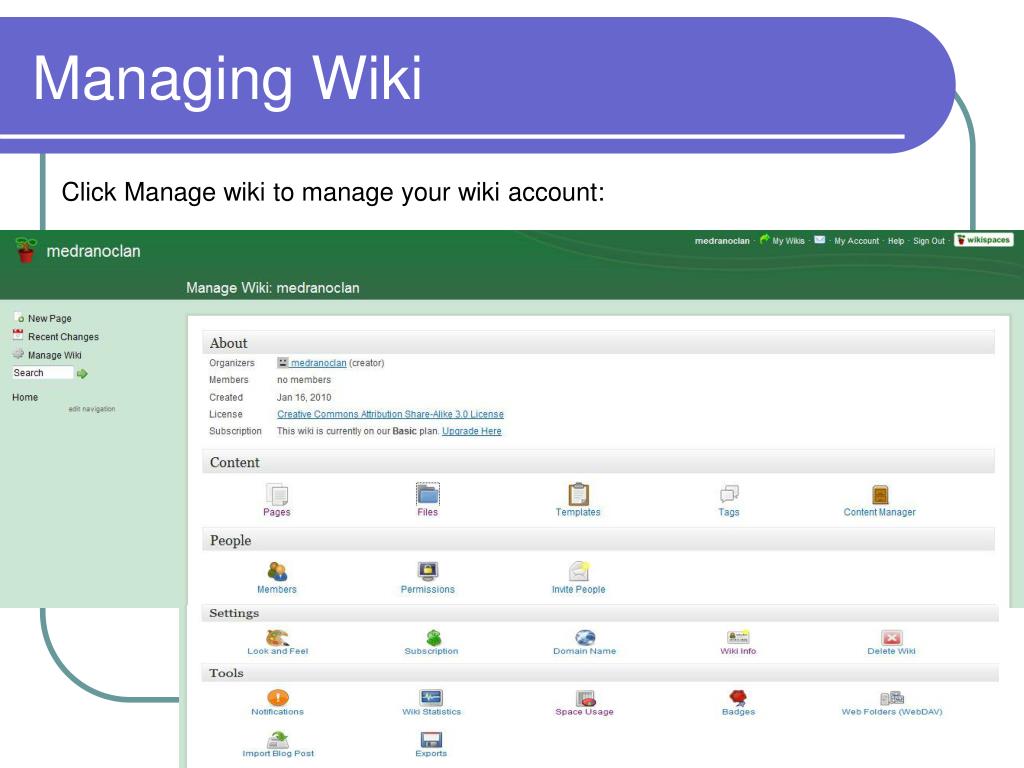Click the green search arrow icon

[x=82, y=374]
